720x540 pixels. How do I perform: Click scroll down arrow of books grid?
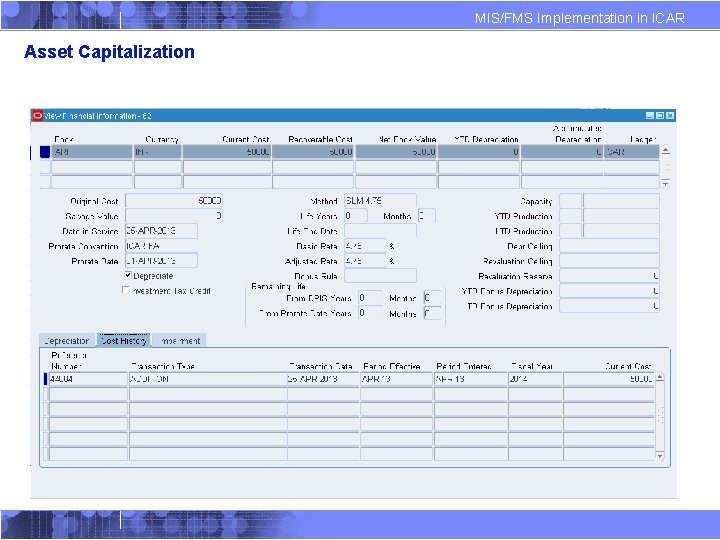[x=666, y=184]
